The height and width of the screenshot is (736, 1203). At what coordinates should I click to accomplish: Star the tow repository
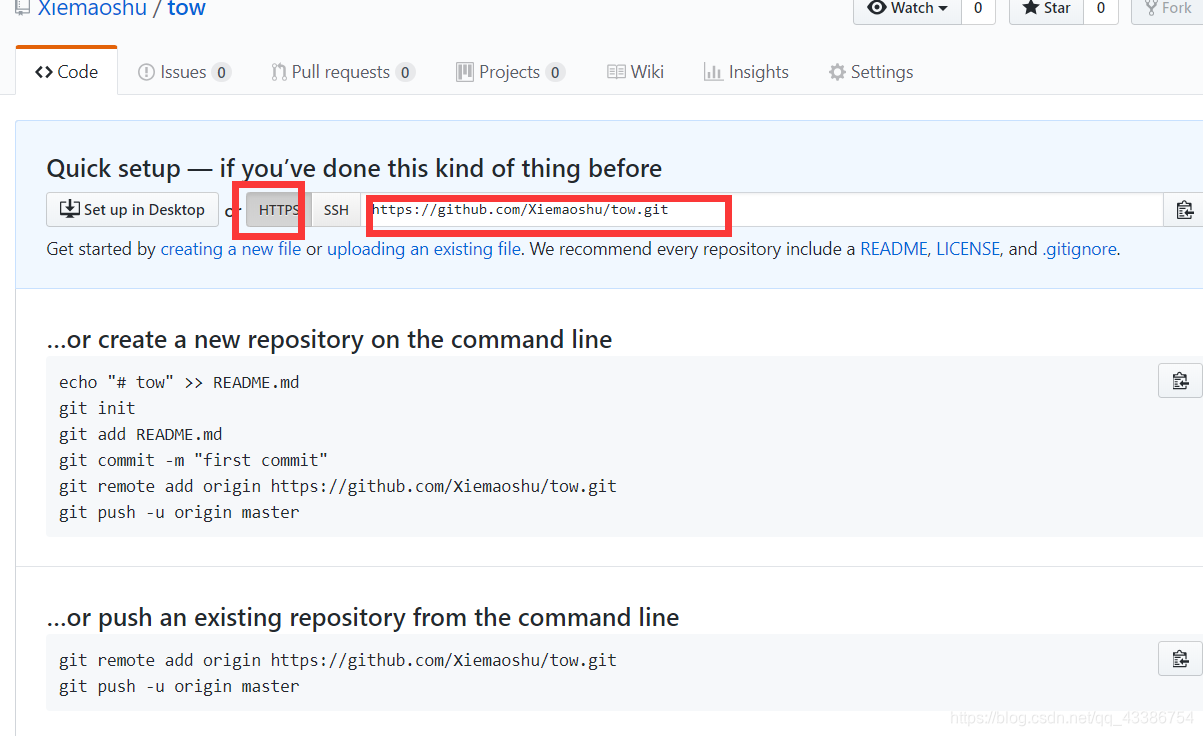tap(1046, 9)
